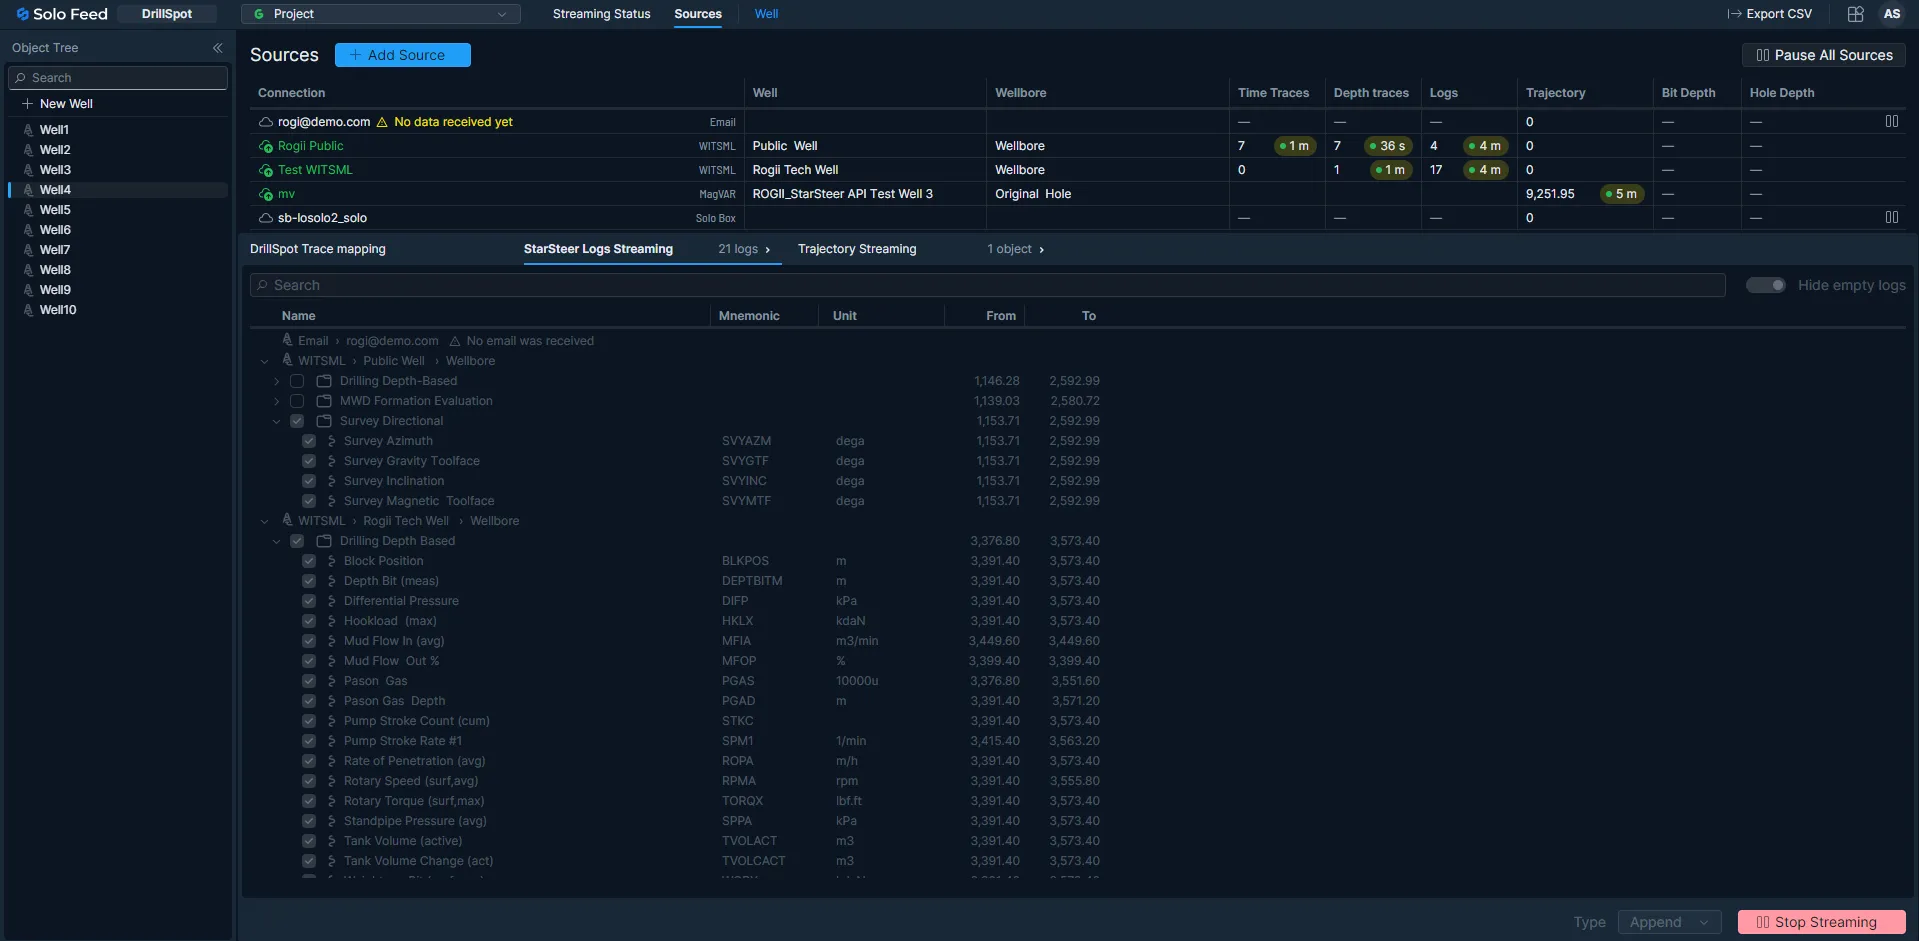Collapse the Object Tree panel

click(x=217, y=48)
